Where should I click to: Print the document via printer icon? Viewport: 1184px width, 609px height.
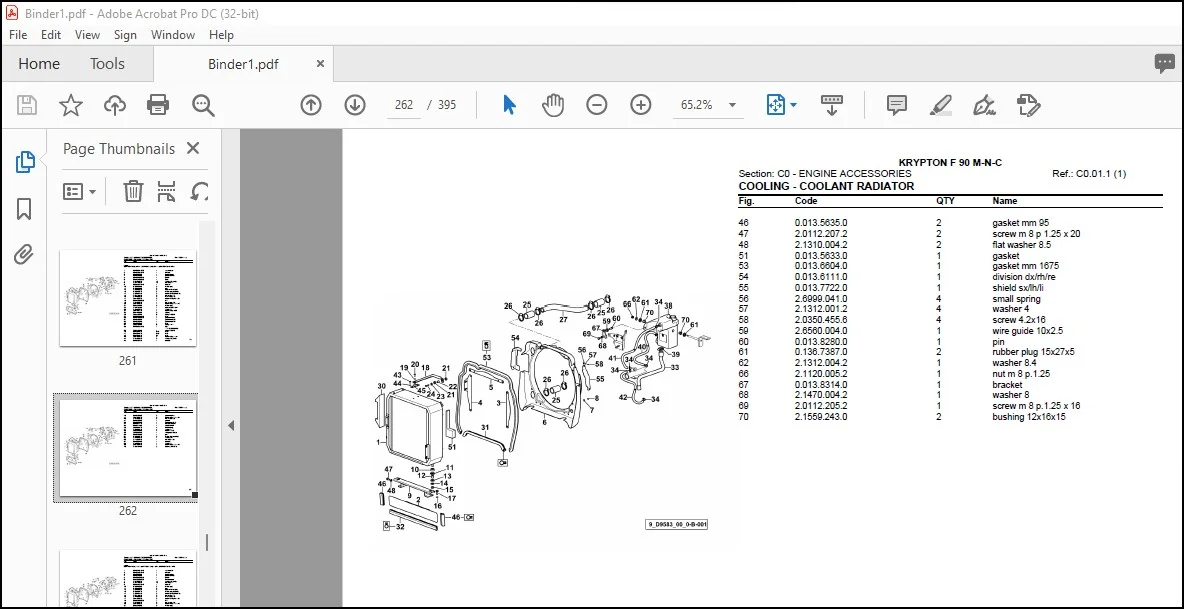click(158, 105)
